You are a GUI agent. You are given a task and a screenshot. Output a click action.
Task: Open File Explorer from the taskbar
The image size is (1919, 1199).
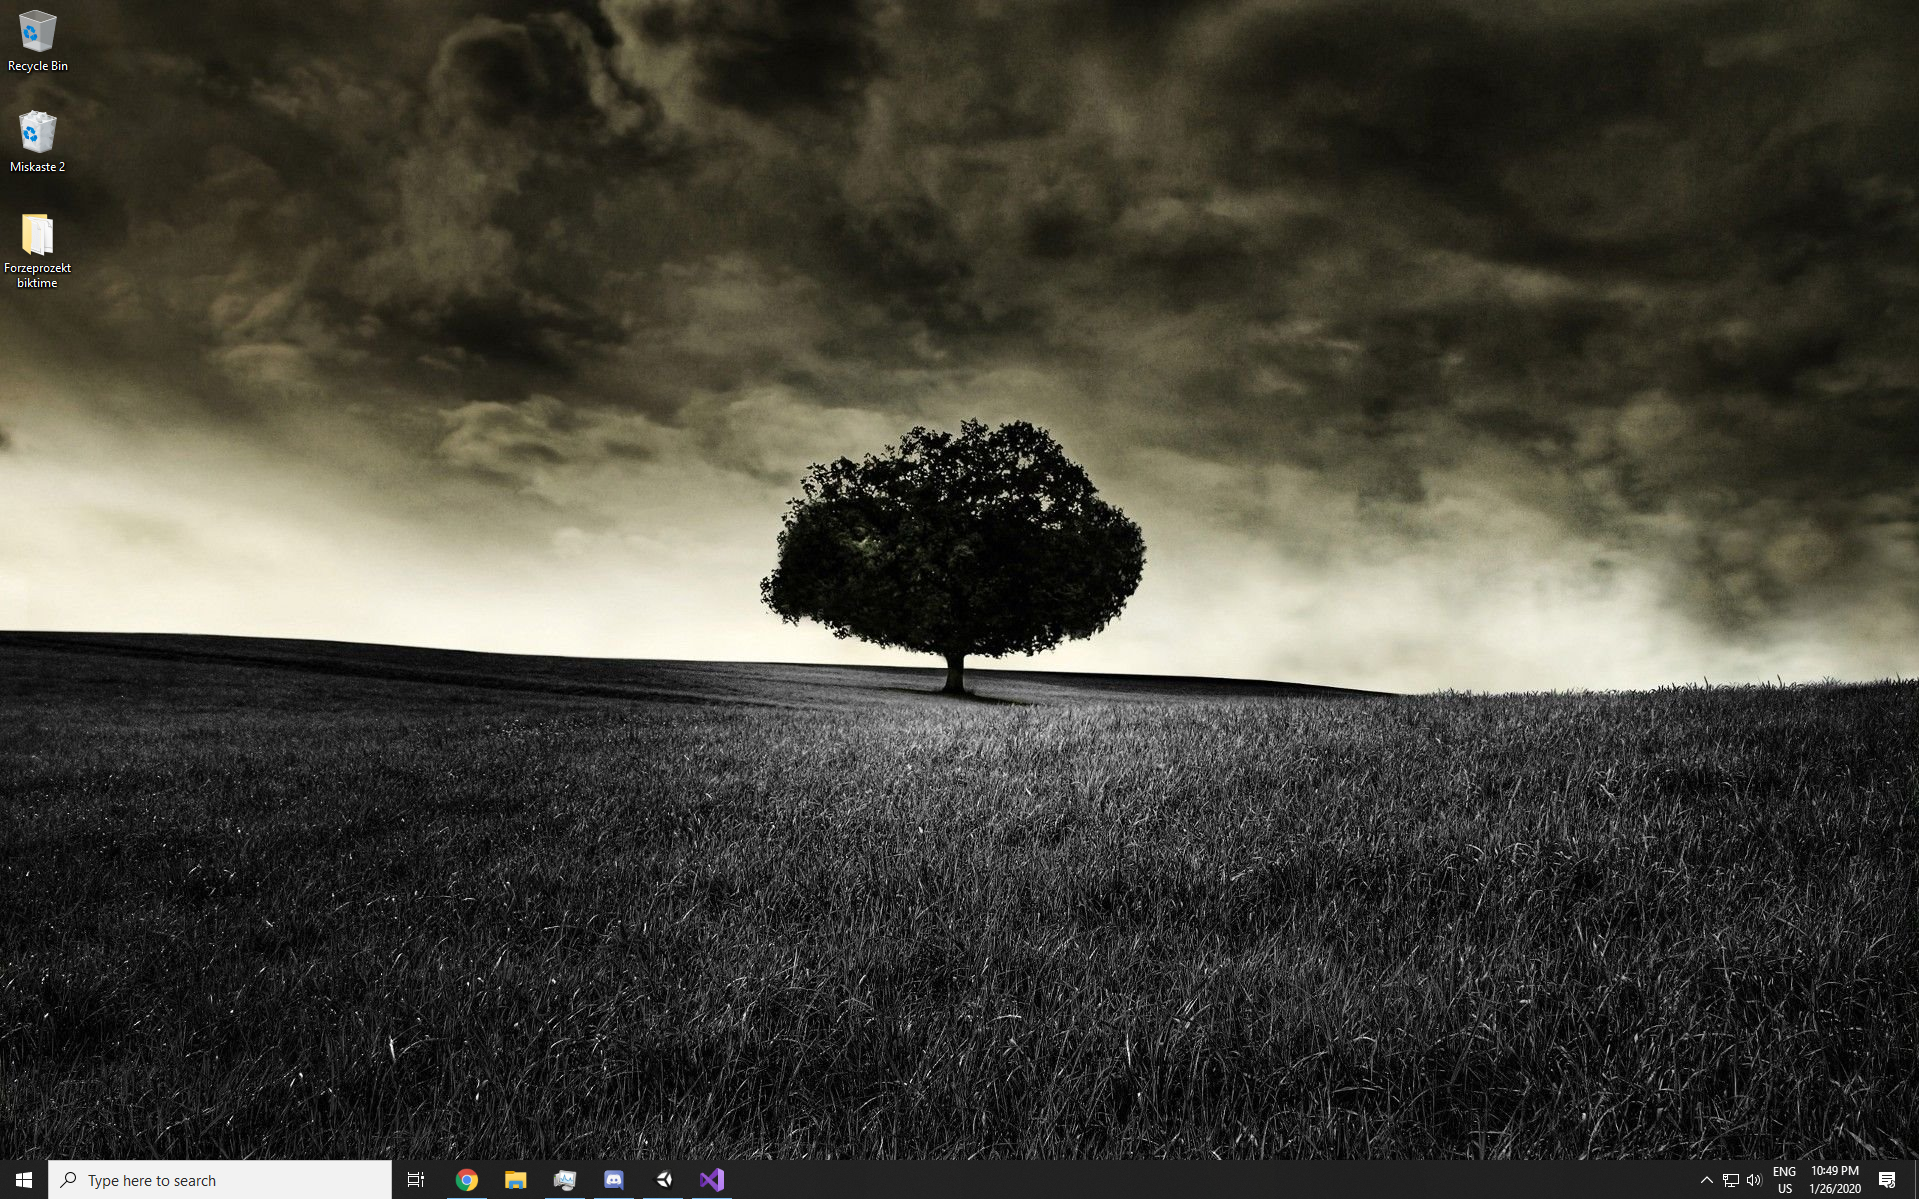pos(515,1180)
